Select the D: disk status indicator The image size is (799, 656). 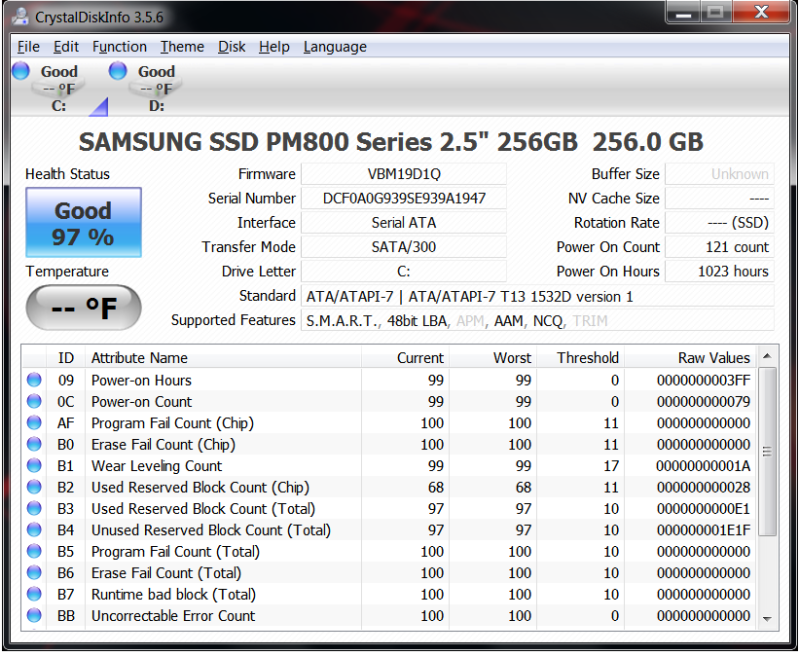click(117, 71)
